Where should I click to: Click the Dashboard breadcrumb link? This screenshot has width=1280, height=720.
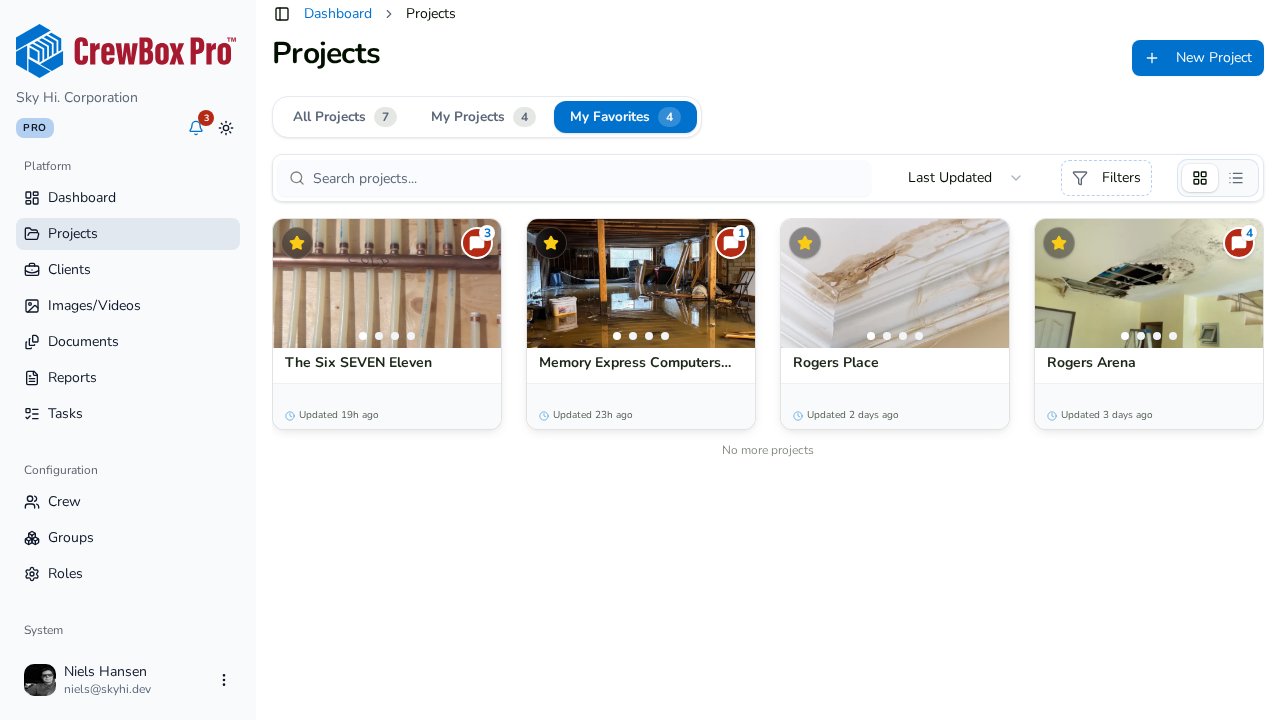coord(338,14)
